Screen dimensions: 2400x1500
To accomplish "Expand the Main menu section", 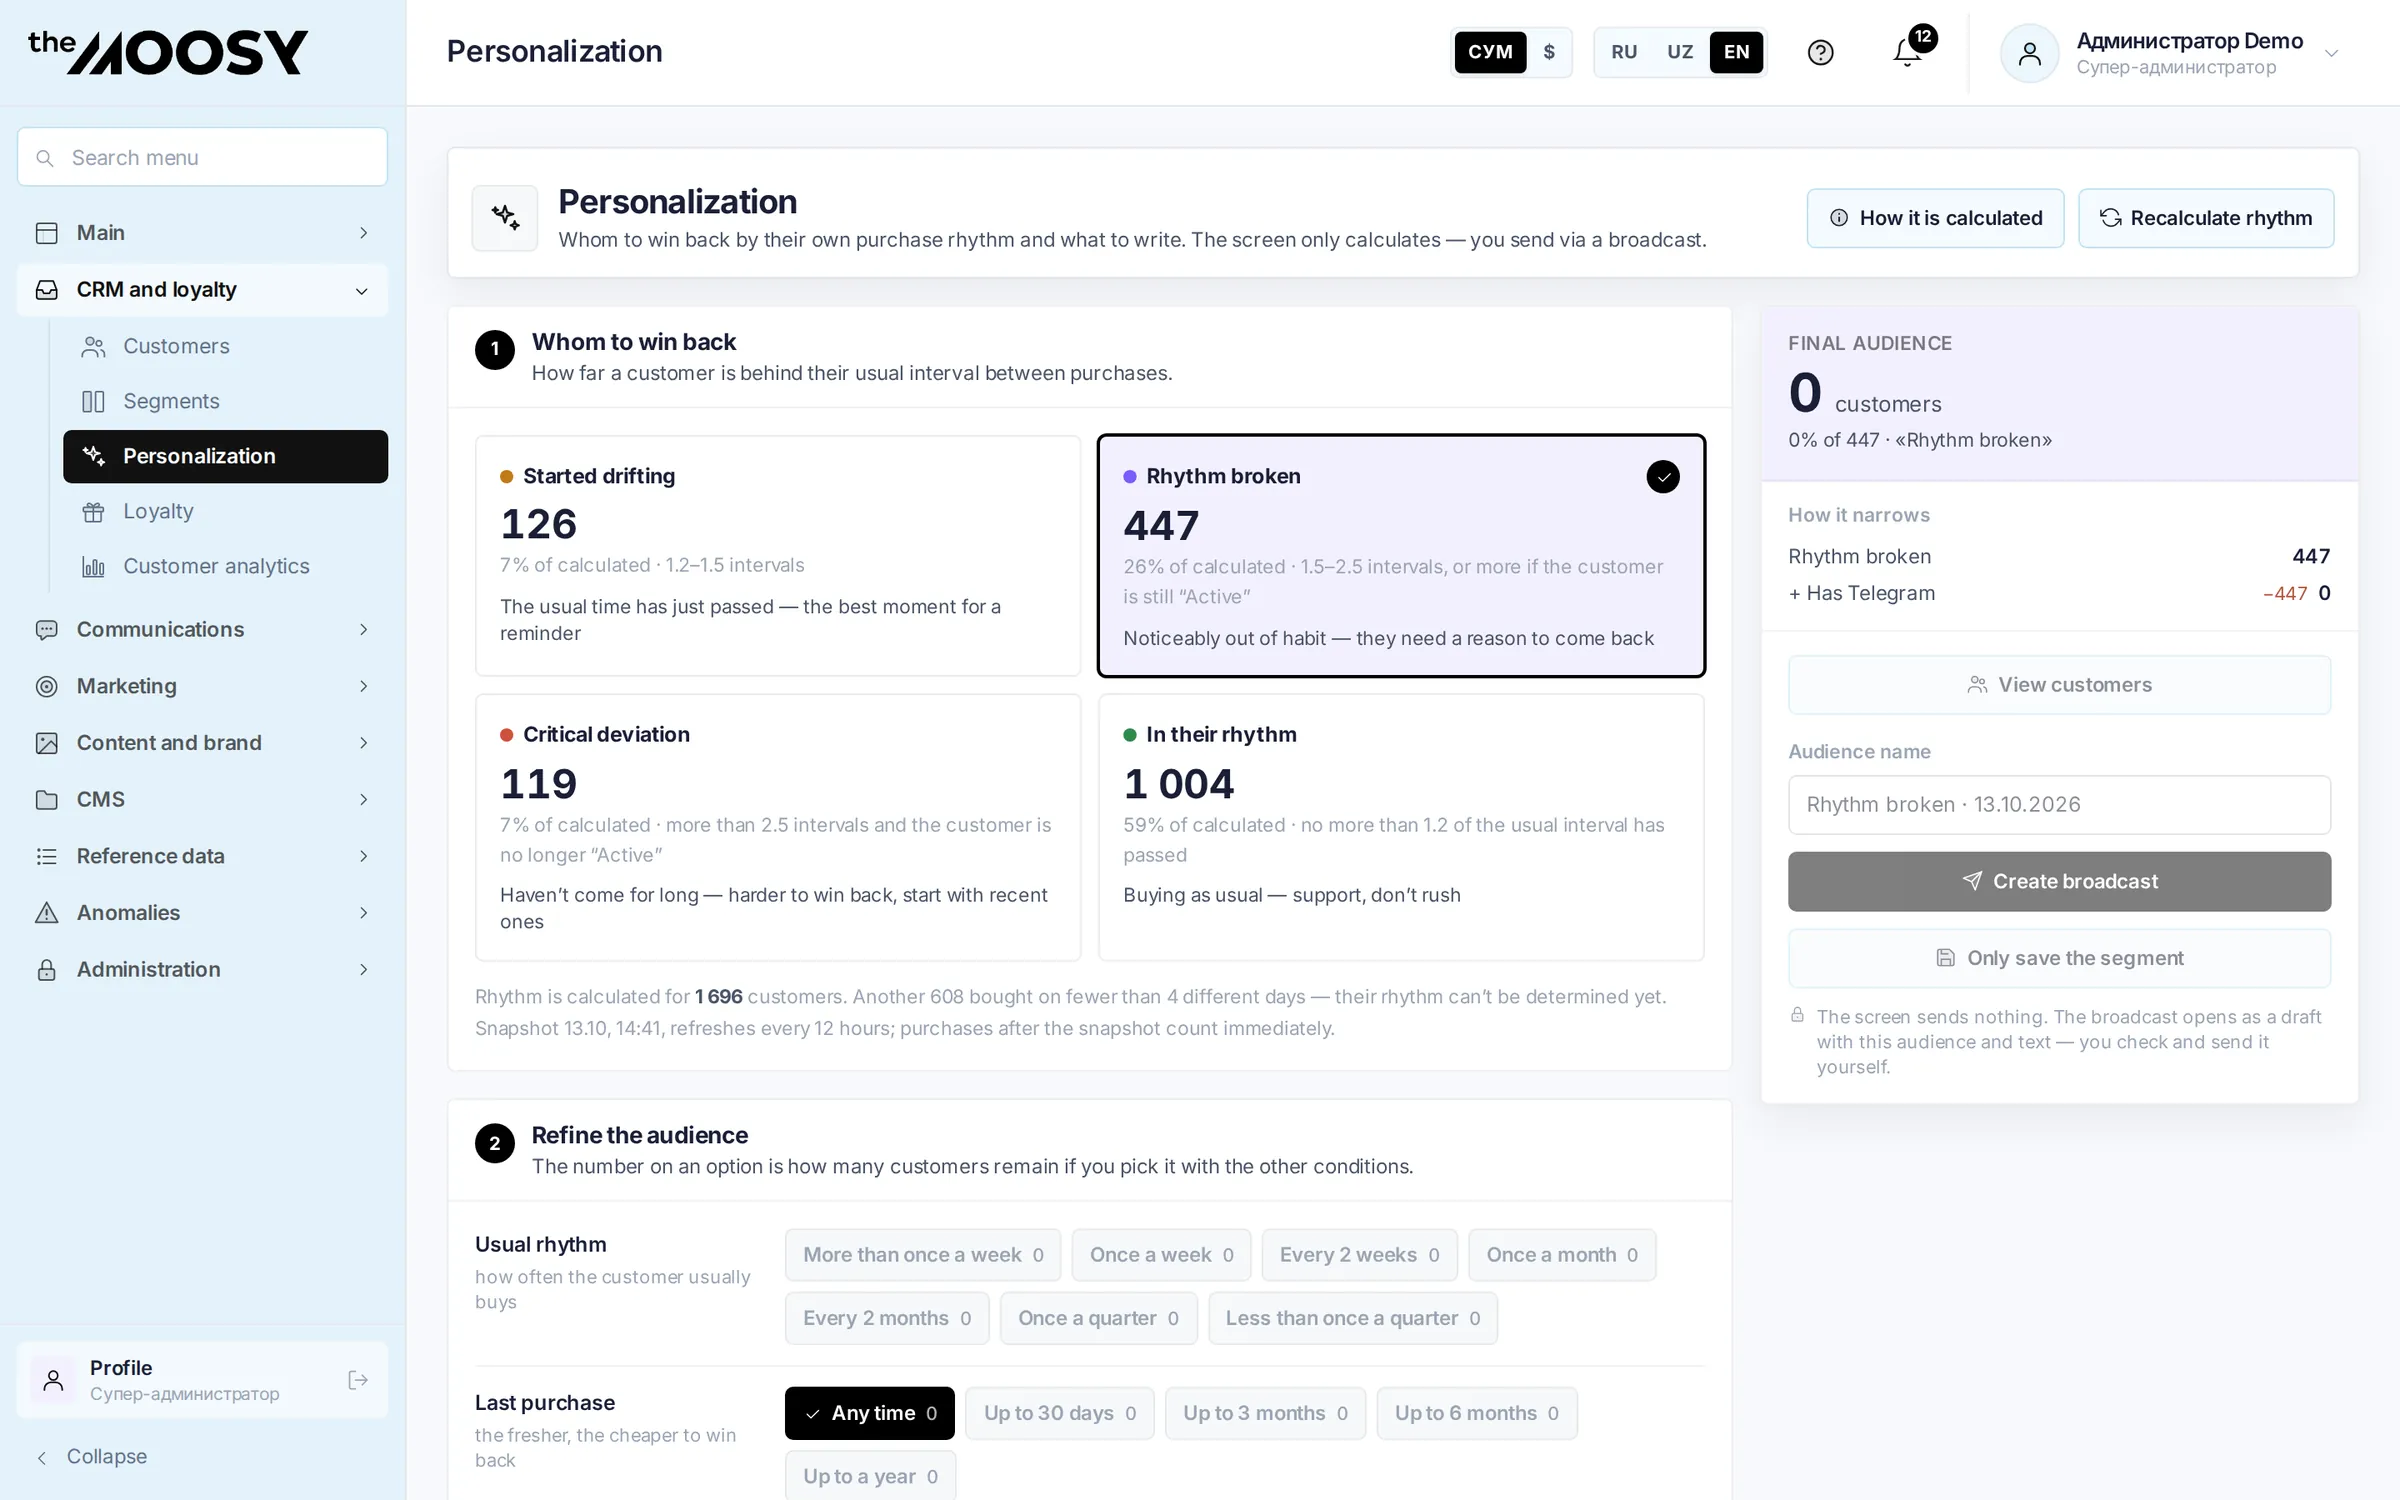I will click(202, 232).
